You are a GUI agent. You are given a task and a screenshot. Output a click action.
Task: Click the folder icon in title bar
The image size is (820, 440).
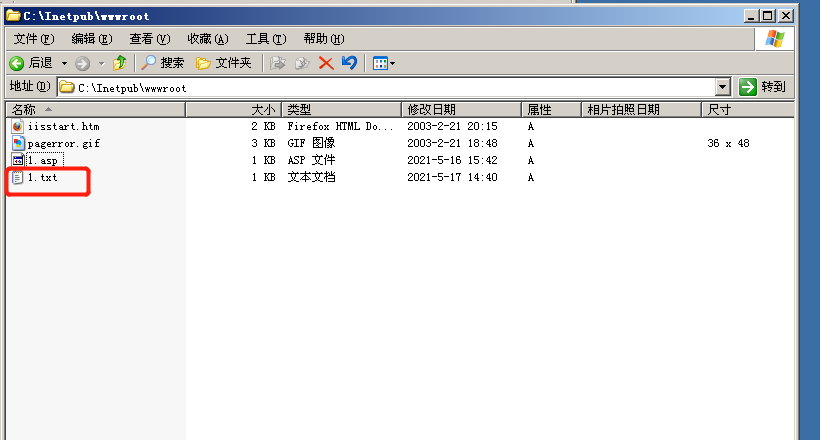(13, 16)
